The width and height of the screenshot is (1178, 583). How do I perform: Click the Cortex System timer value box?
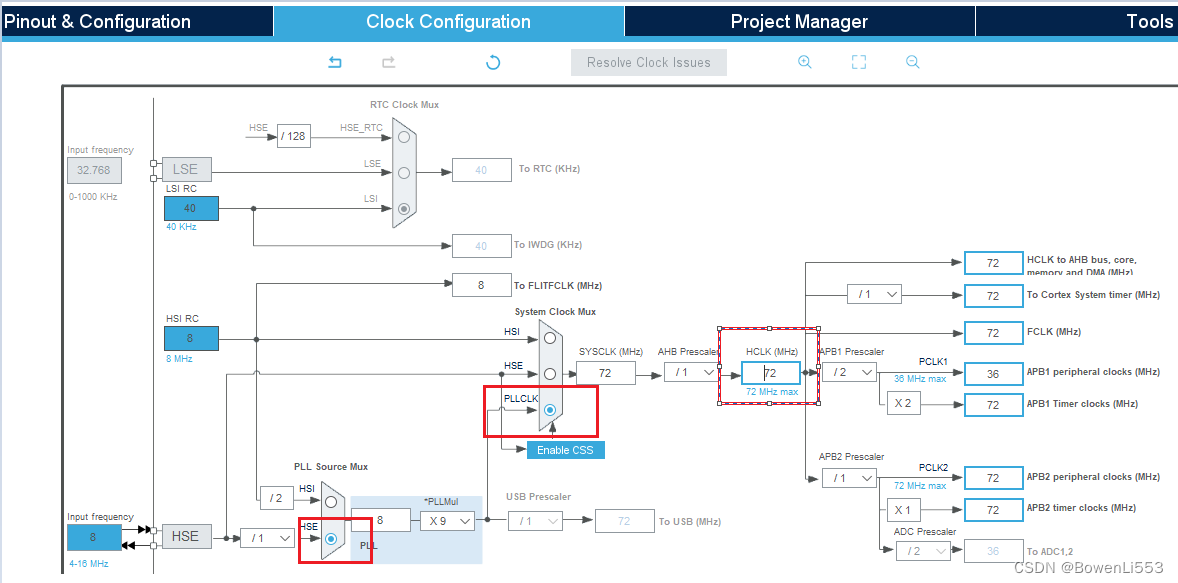[x=993, y=295]
